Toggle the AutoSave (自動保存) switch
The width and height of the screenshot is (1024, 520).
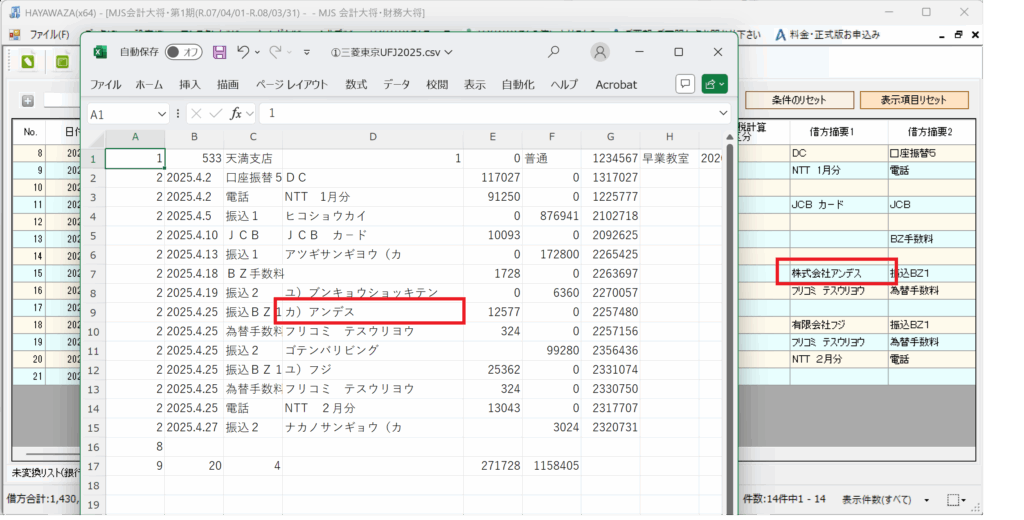[x=184, y=52]
